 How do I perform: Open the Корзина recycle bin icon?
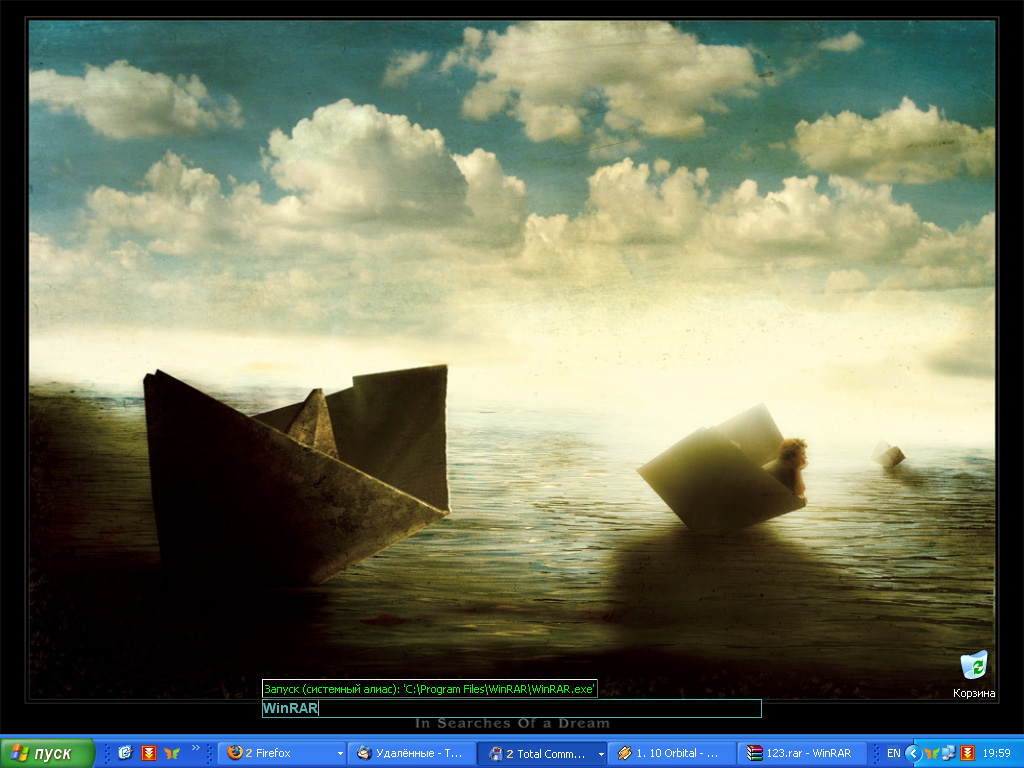coord(973,666)
